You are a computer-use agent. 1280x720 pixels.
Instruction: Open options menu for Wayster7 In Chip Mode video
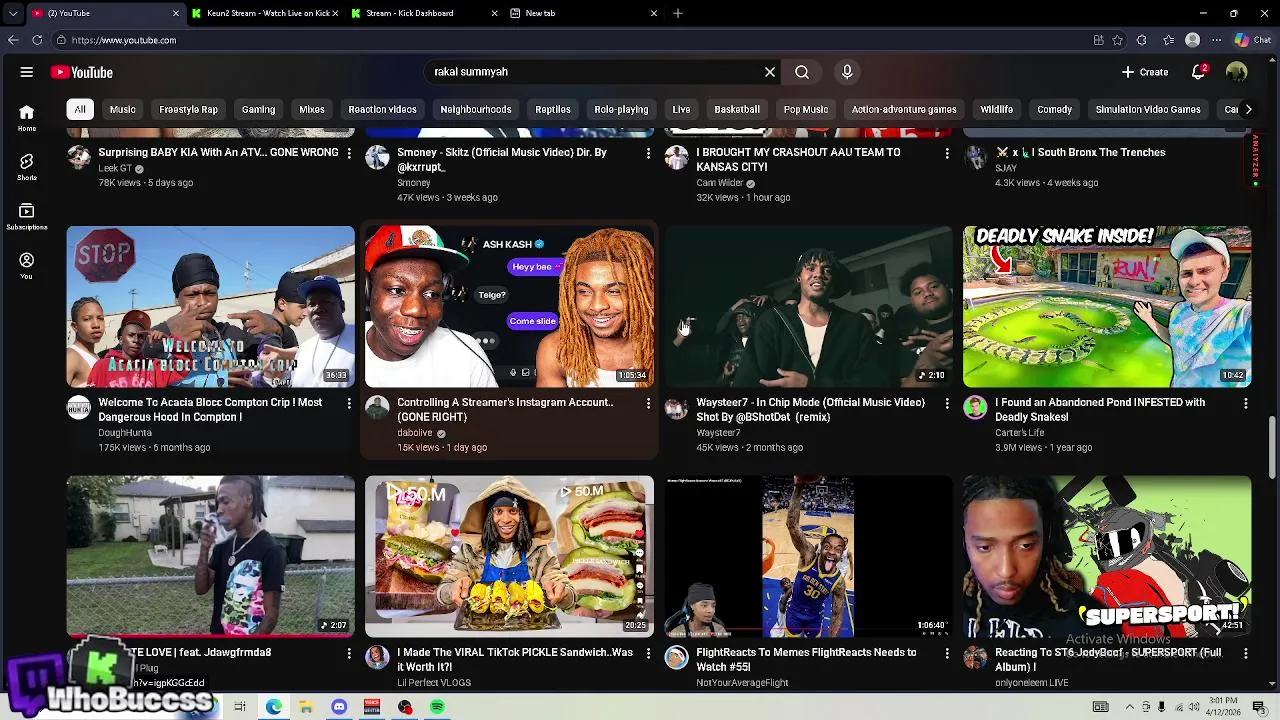coord(947,403)
